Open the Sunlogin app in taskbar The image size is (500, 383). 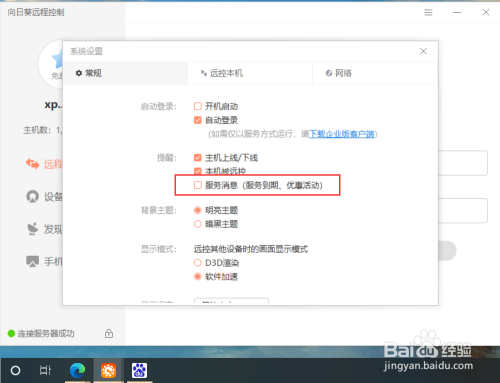(x=108, y=370)
